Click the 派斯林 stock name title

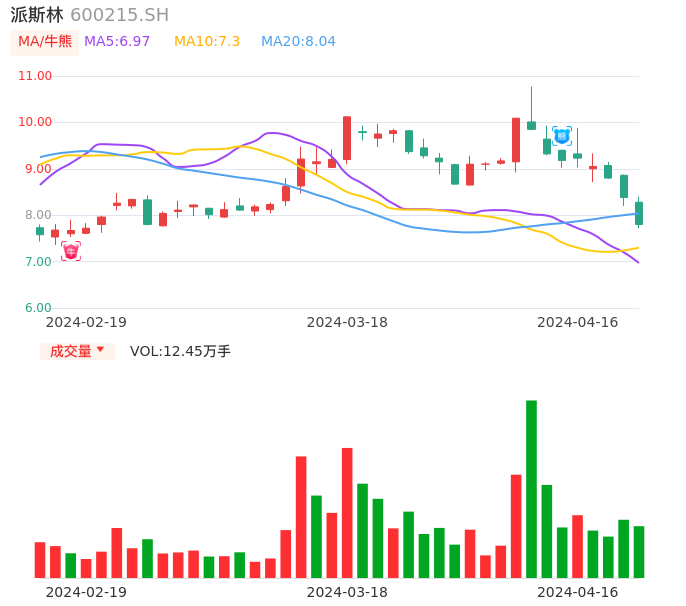coord(37,15)
